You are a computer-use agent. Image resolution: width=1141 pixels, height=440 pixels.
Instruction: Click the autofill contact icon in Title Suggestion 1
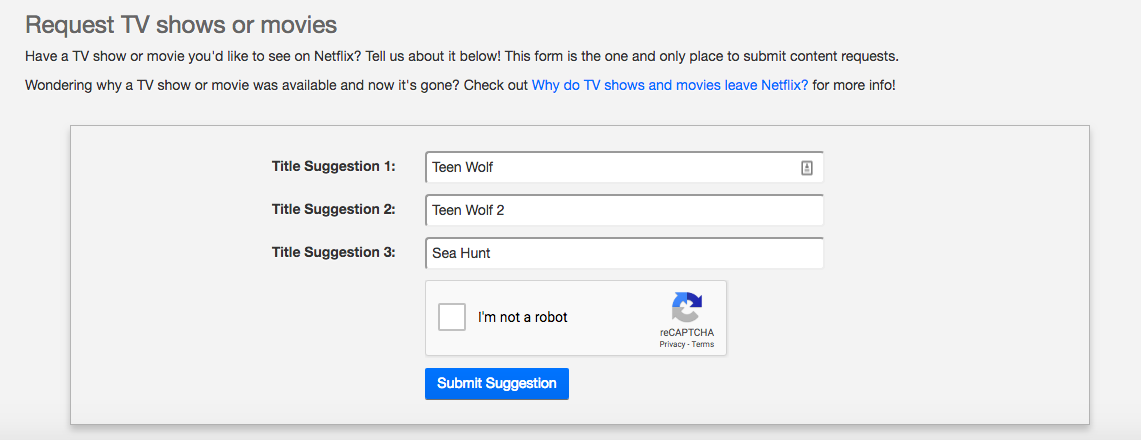(806, 168)
